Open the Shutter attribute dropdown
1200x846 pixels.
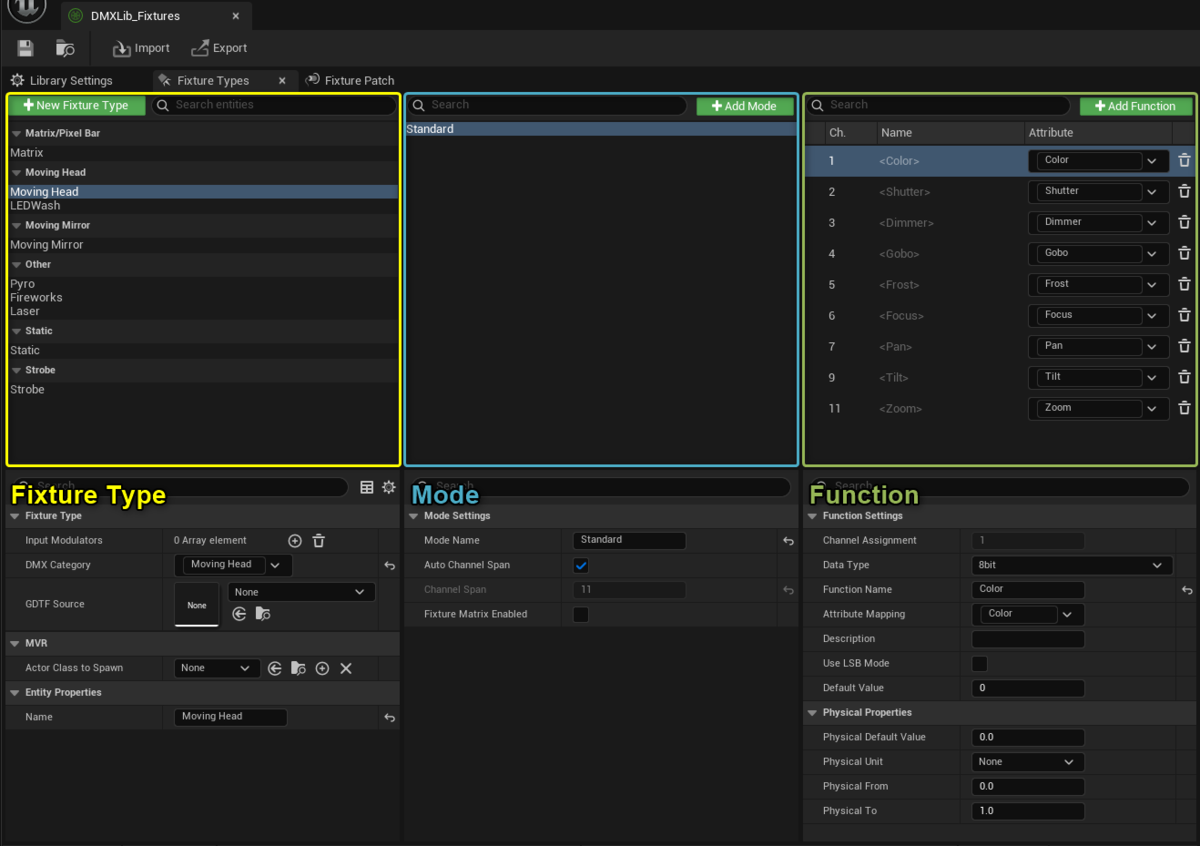[x=1098, y=191]
